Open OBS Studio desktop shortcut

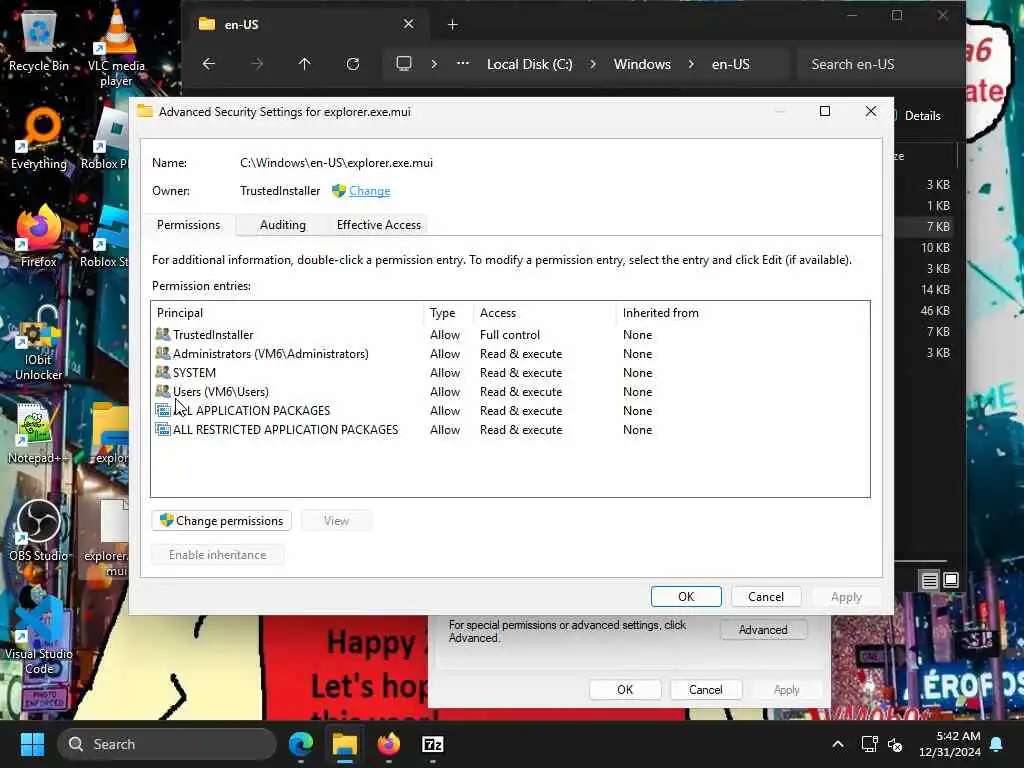39,530
